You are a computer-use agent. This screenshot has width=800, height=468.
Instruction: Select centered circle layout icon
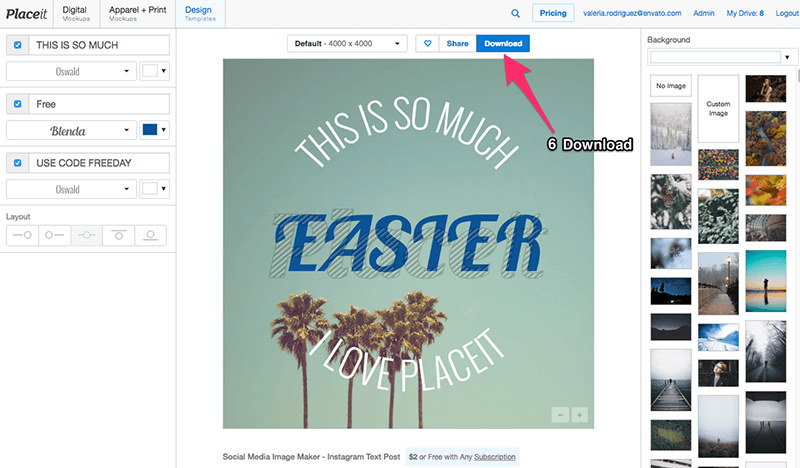(x=86, y=235)
